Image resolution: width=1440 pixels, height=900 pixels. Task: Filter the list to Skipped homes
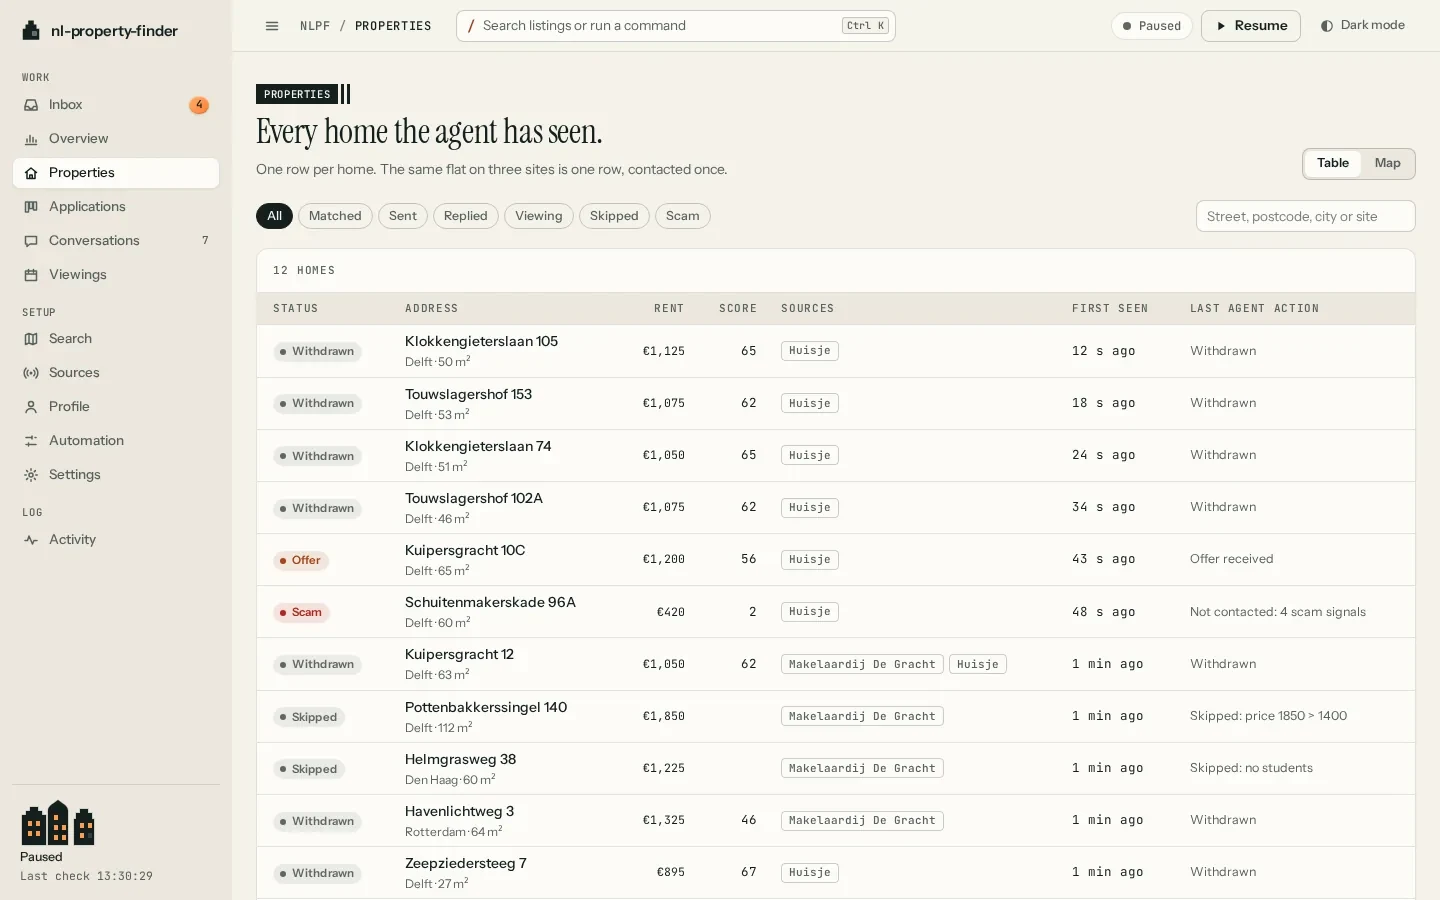coord(614,216)
